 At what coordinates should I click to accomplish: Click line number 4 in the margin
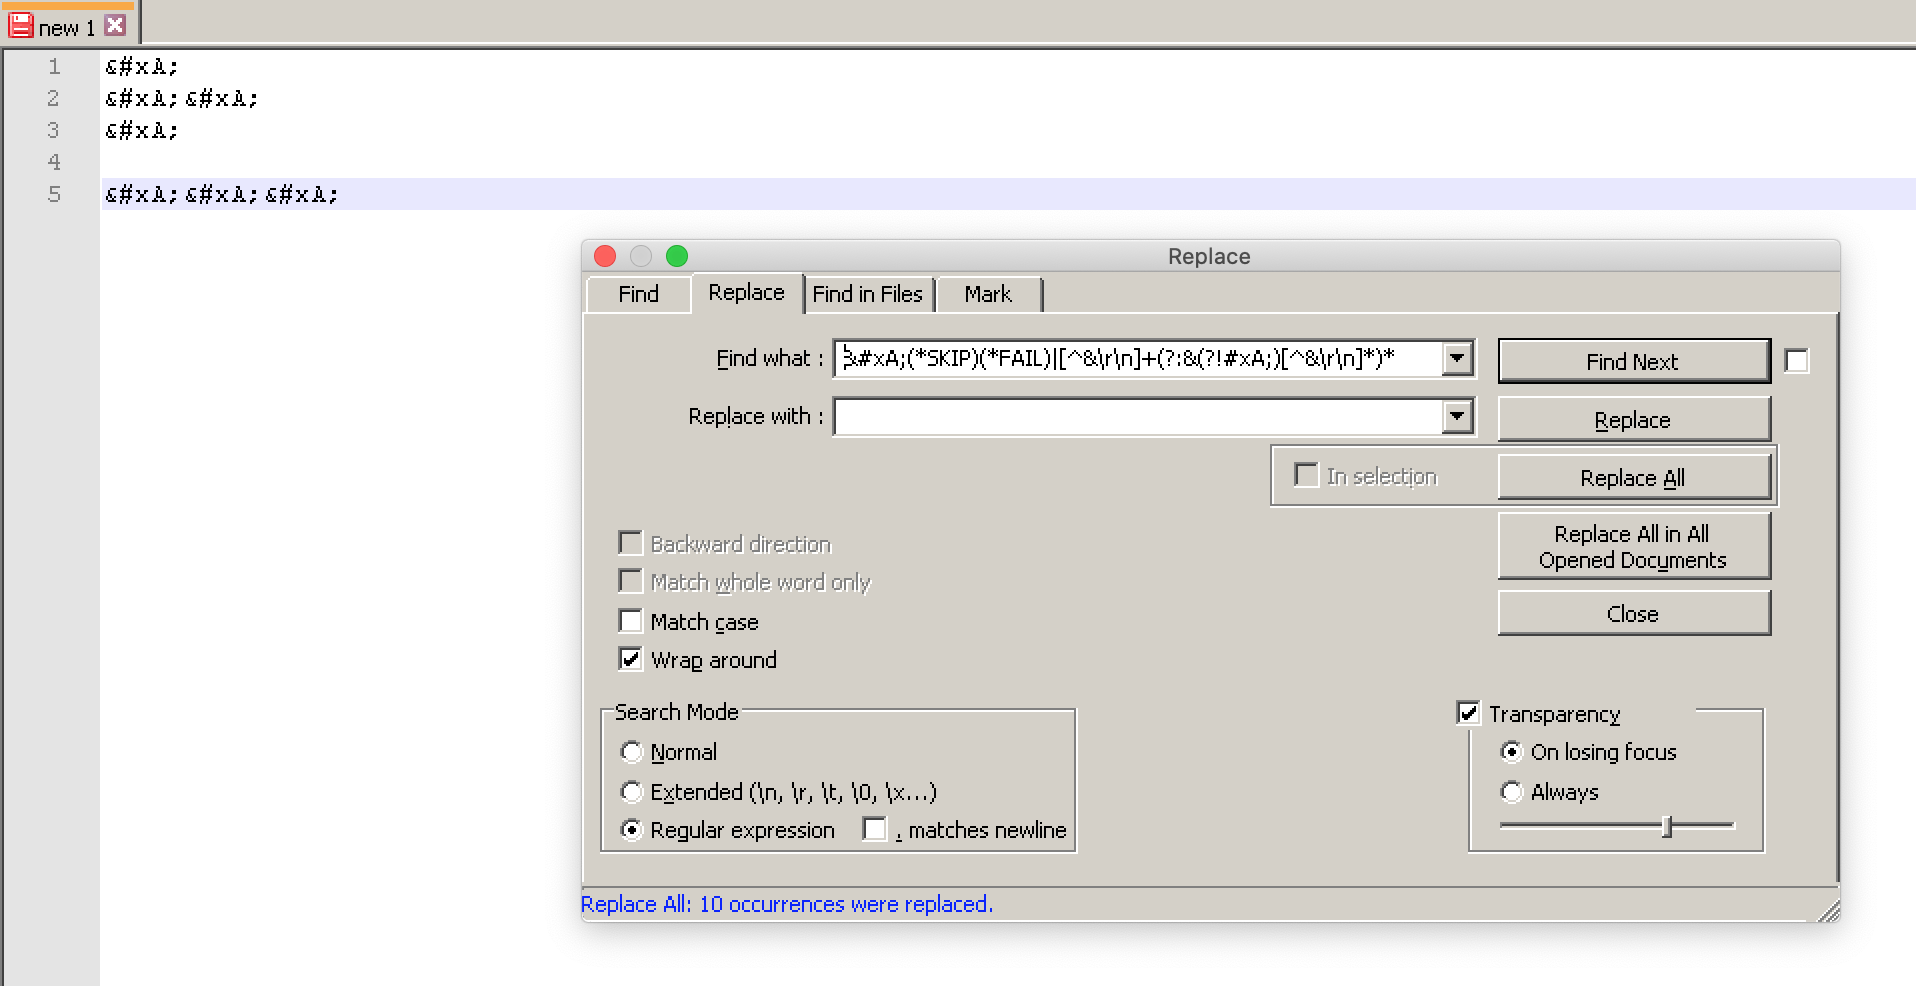click(54, 163)
